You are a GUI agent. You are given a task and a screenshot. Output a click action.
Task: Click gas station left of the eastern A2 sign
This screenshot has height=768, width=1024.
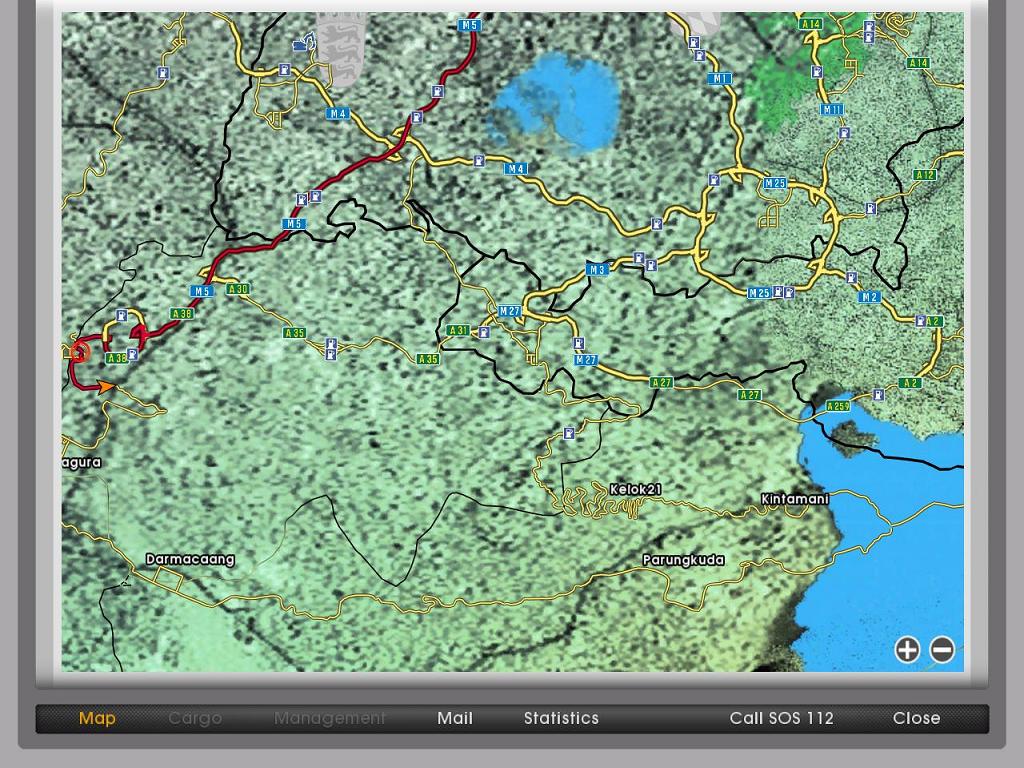920,321
